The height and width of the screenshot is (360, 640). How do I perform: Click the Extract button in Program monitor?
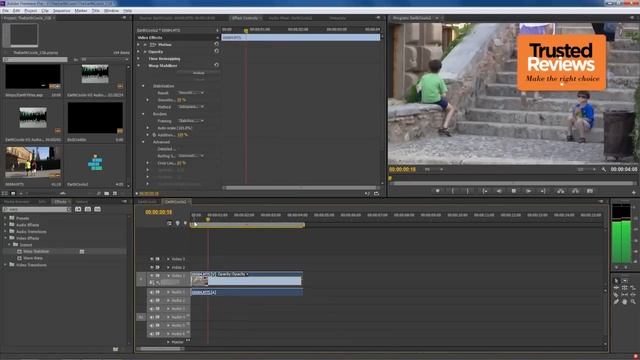point(576,191)
